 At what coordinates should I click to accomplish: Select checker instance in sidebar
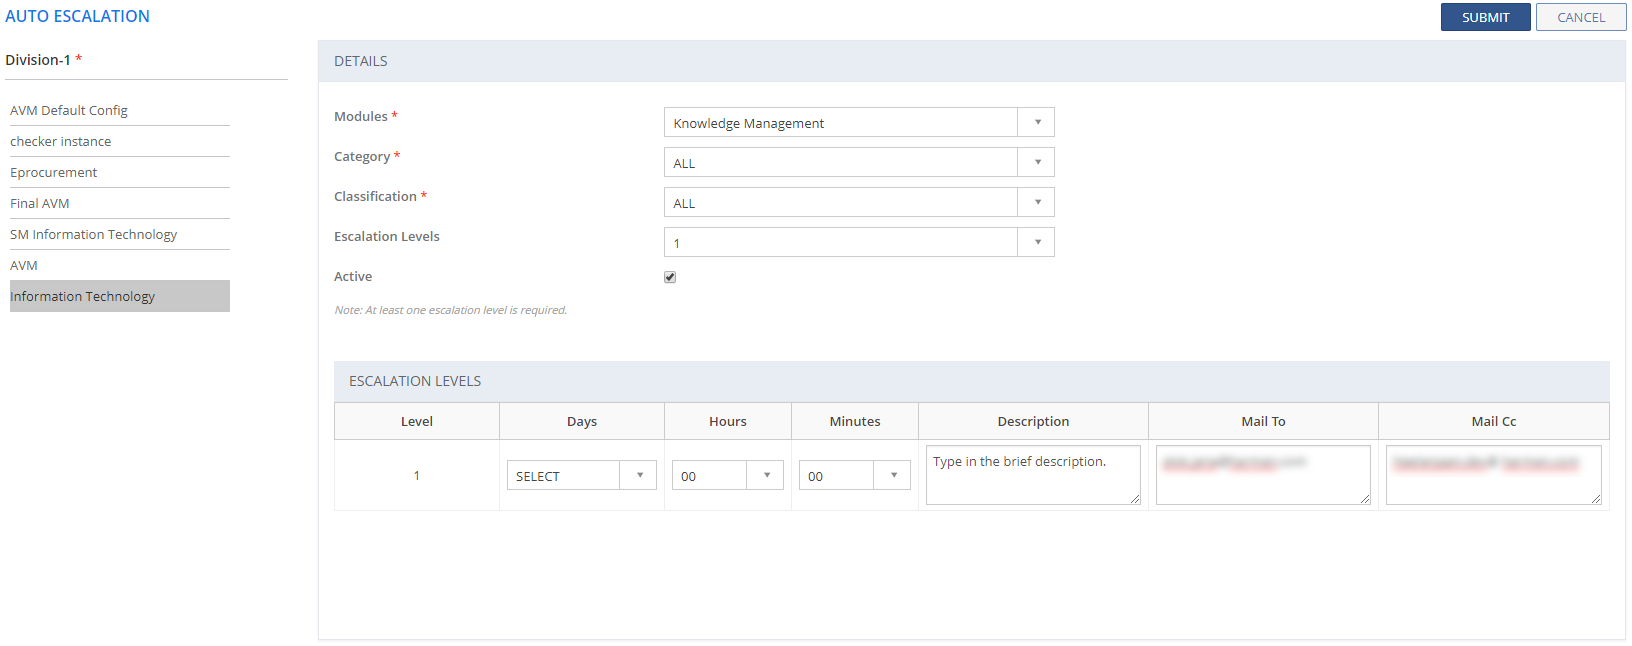61,141
